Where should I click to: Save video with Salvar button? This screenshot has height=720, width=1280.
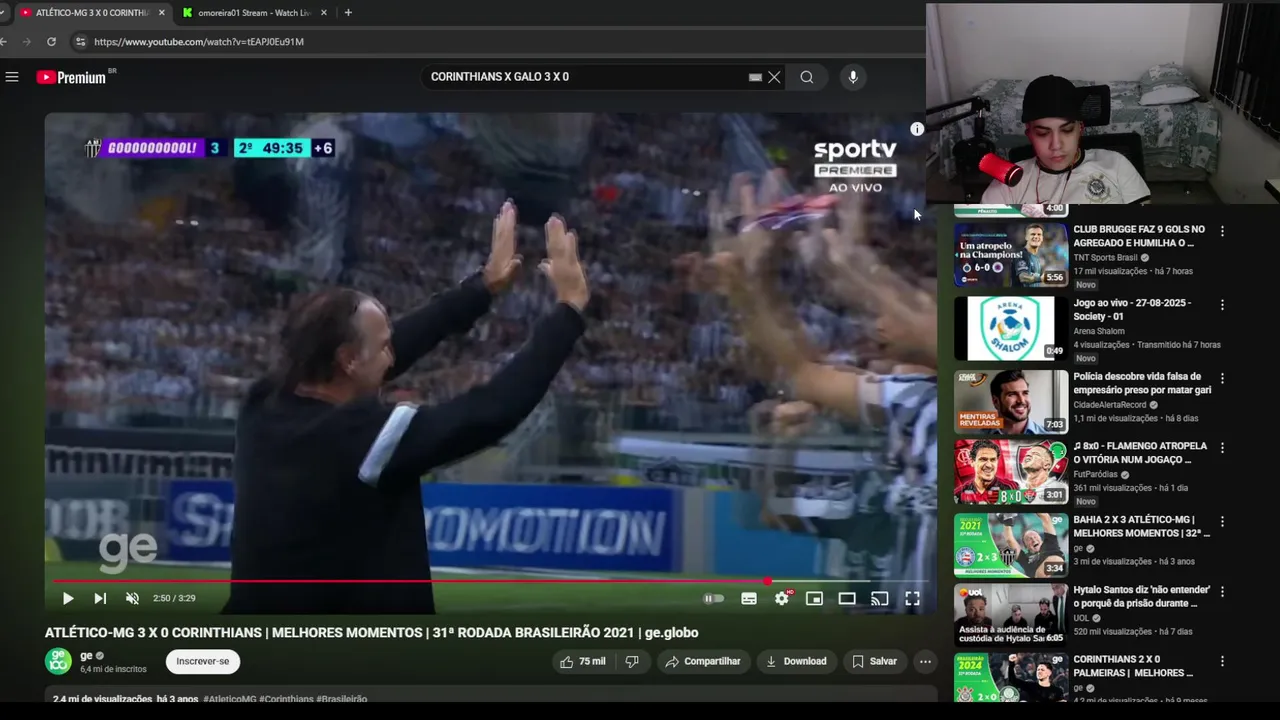tap(875, 661)
